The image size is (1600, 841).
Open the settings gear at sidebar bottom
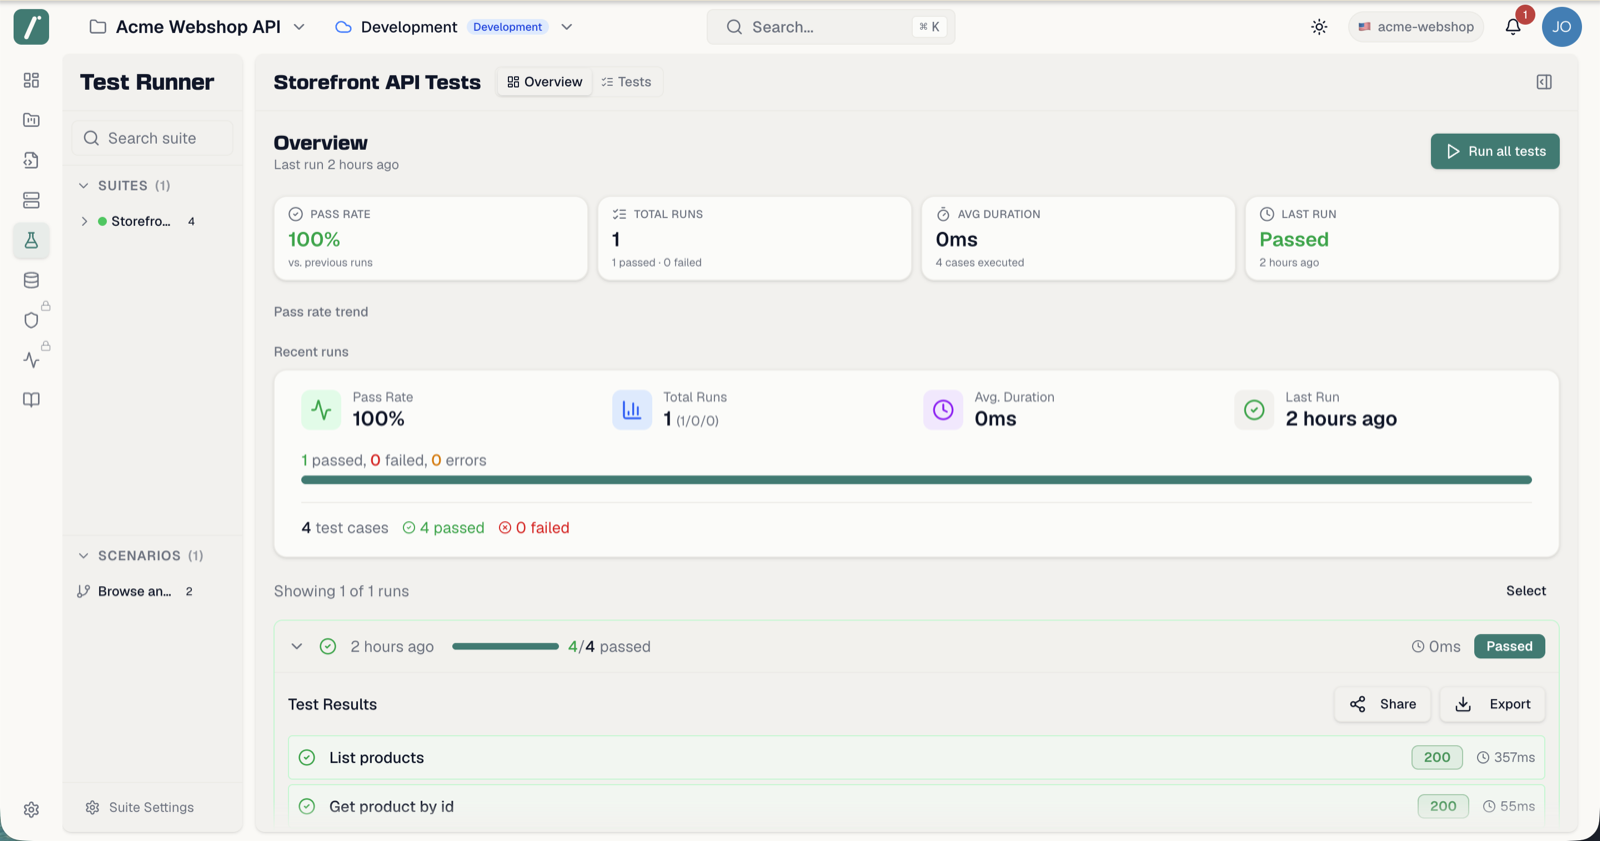31,809
